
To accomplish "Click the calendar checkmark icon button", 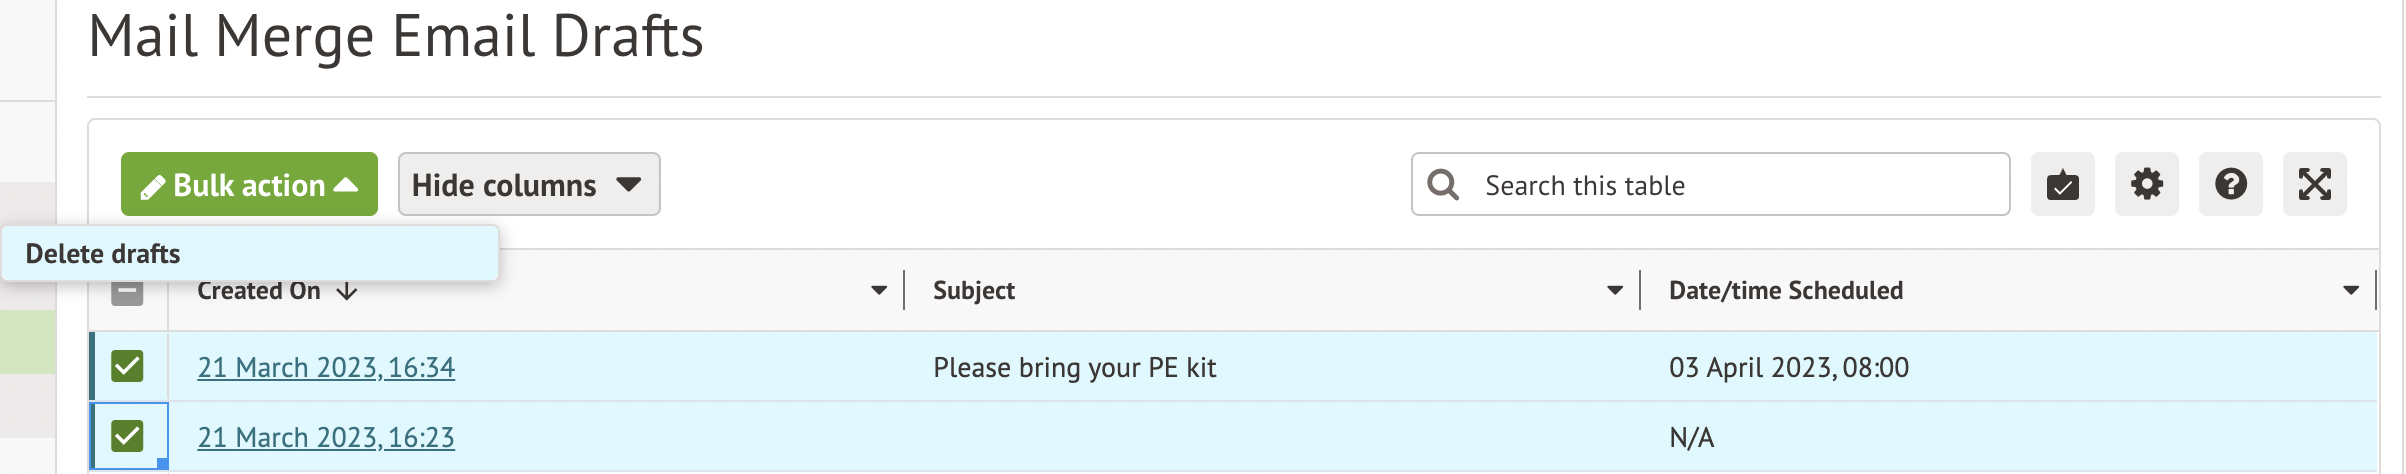I will pos(2062,185).
